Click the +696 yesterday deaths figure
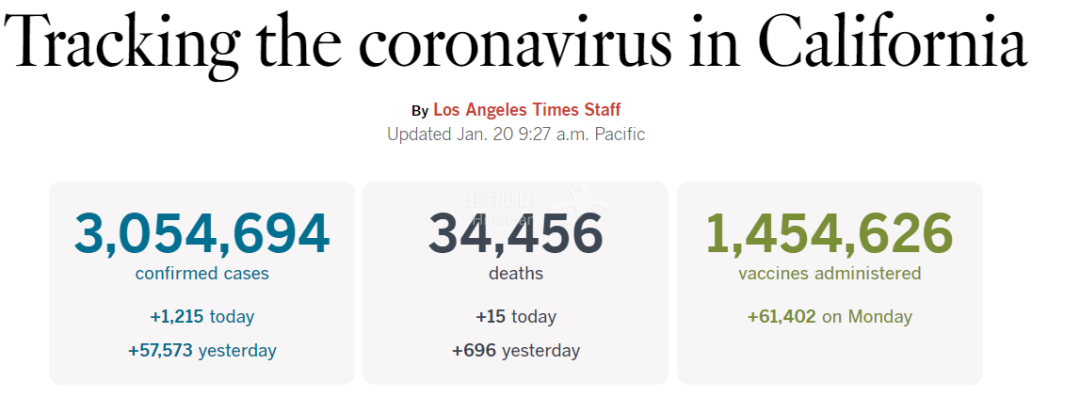The height and width of the screenshot is (412, 1080). [x=516, y=351]
